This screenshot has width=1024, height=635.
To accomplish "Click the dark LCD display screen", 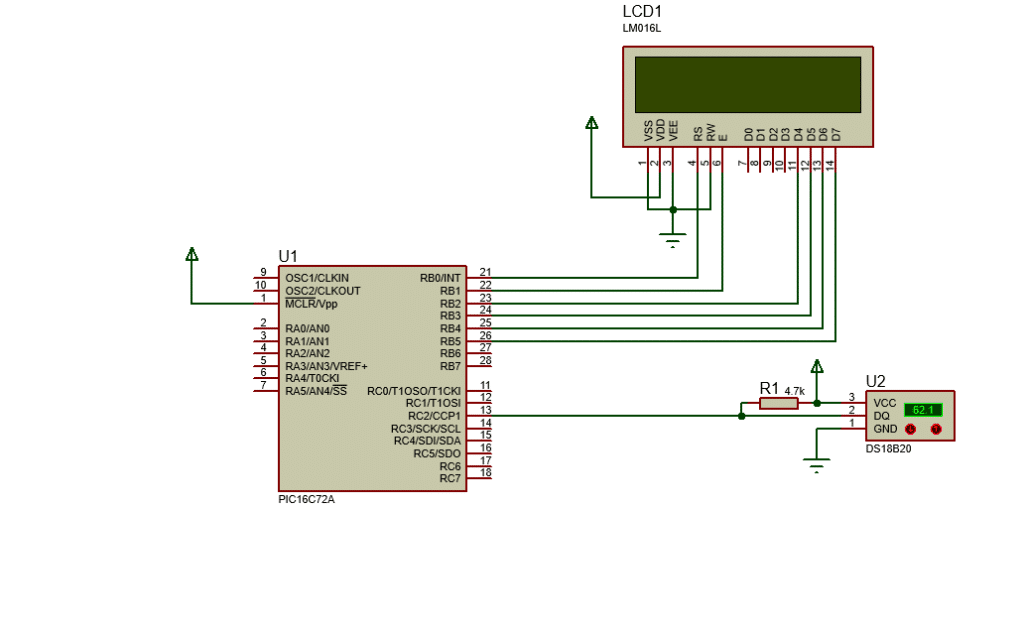I will pos(748,84).
